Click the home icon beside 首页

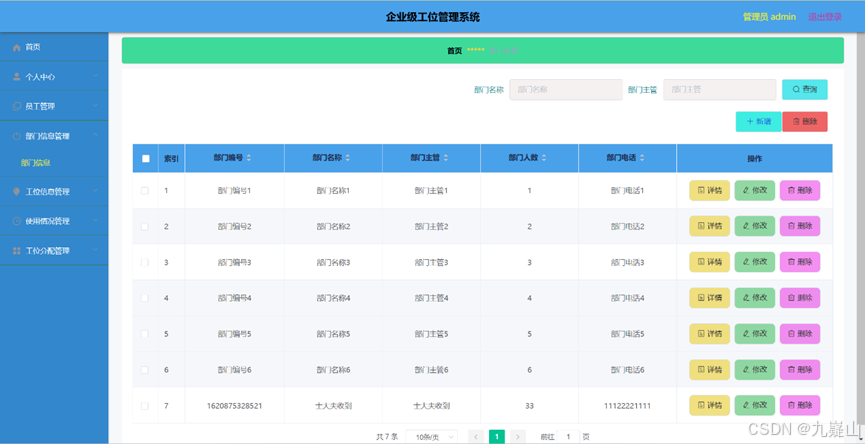point(17,47)
